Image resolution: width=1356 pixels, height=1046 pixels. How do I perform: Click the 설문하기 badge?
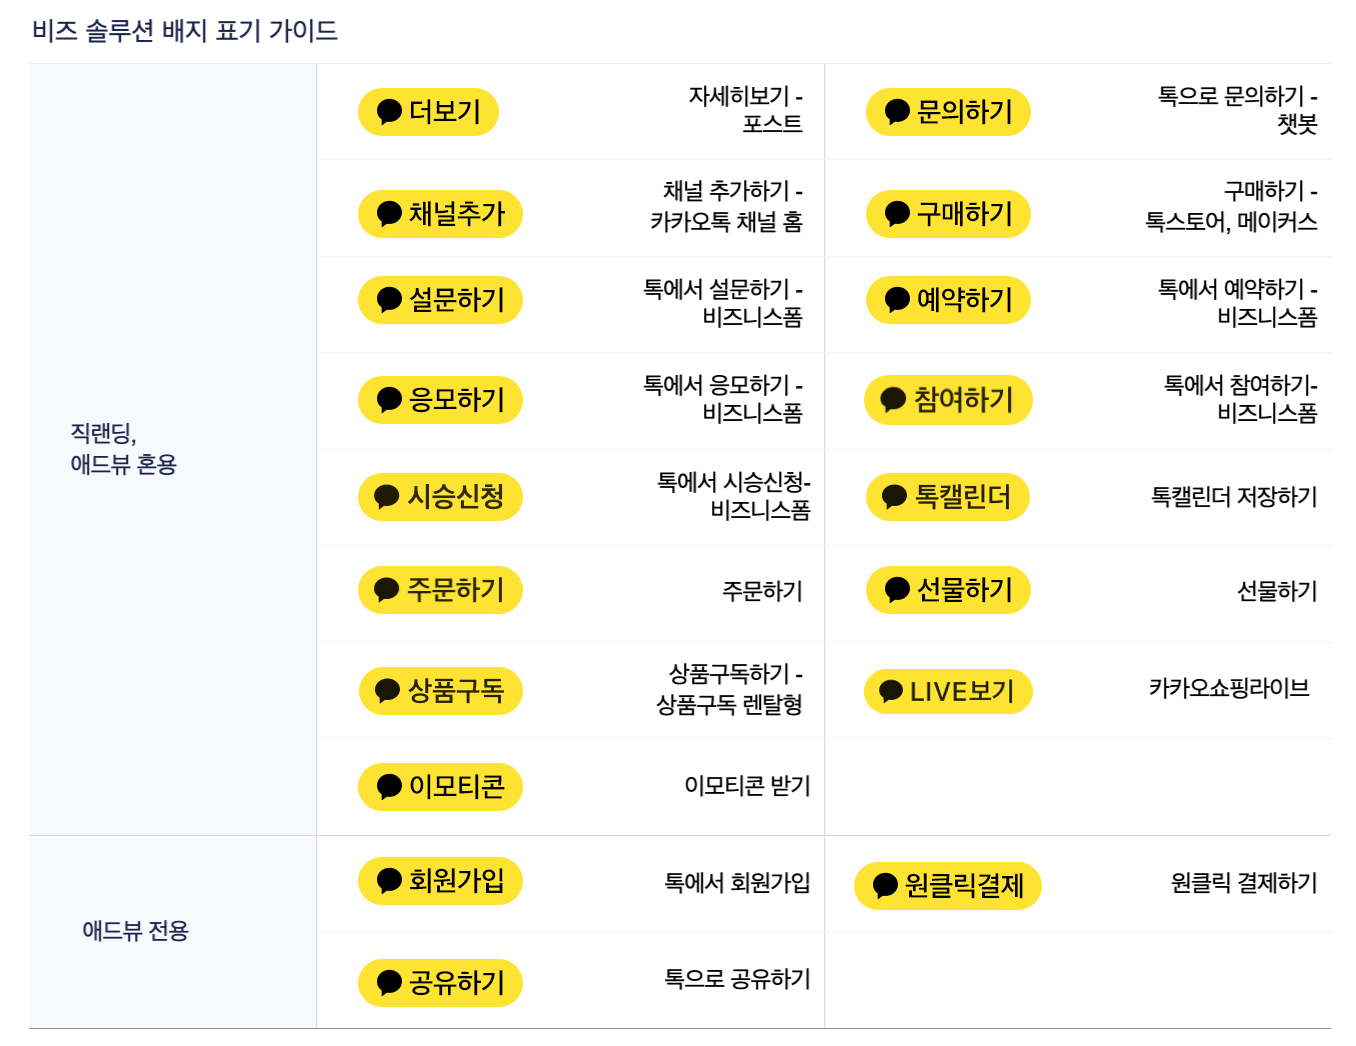coord(440,300)
